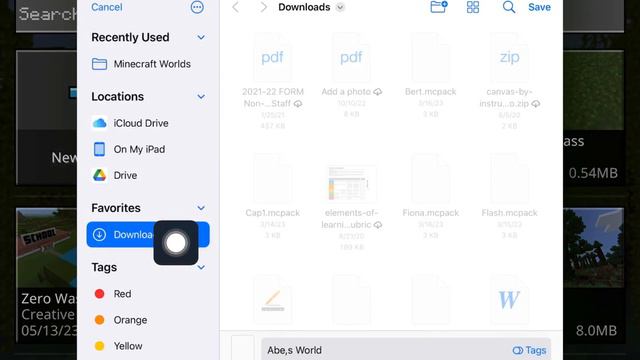Image resolution: width=640 pixels, height=360 pixels.
Task: Tap Cancel in the file picker
Action: point(107,7)
